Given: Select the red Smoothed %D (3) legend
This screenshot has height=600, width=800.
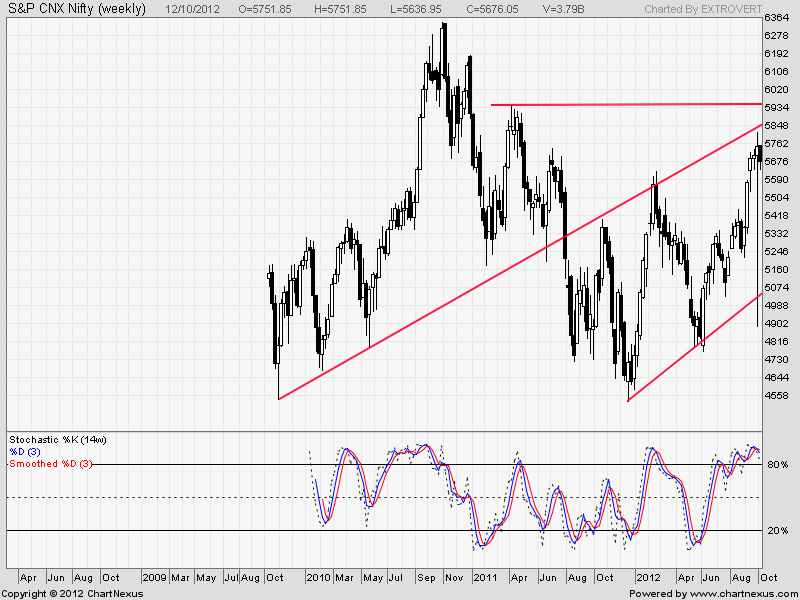Looking at the screenshot, I should coord(49,464).
